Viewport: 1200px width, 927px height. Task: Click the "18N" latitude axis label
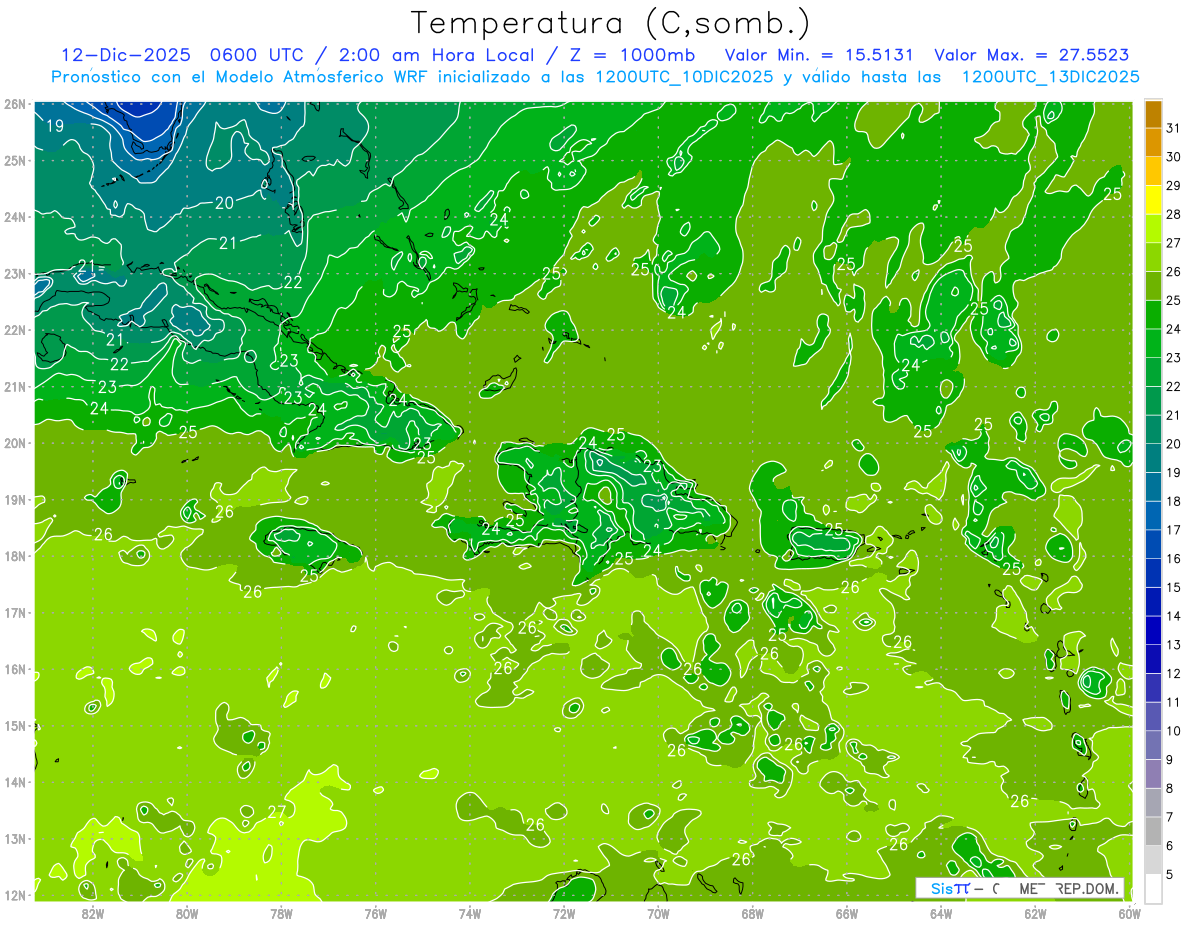point(14,556)
